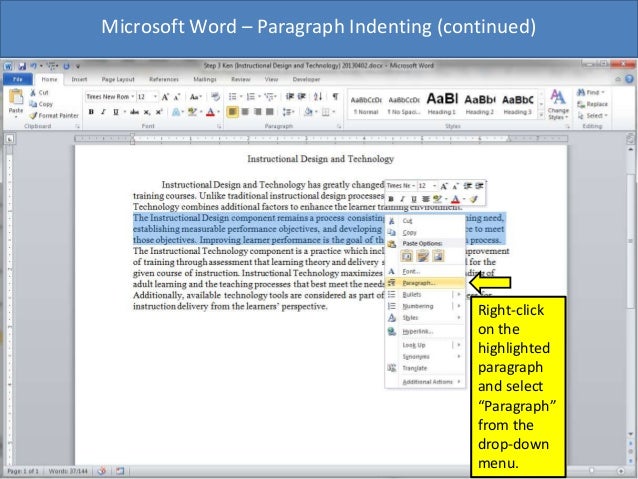Viewport: 638px width, 479px height.
Task: Apply the ribbon text highlight color
Action: coord(192,112)
